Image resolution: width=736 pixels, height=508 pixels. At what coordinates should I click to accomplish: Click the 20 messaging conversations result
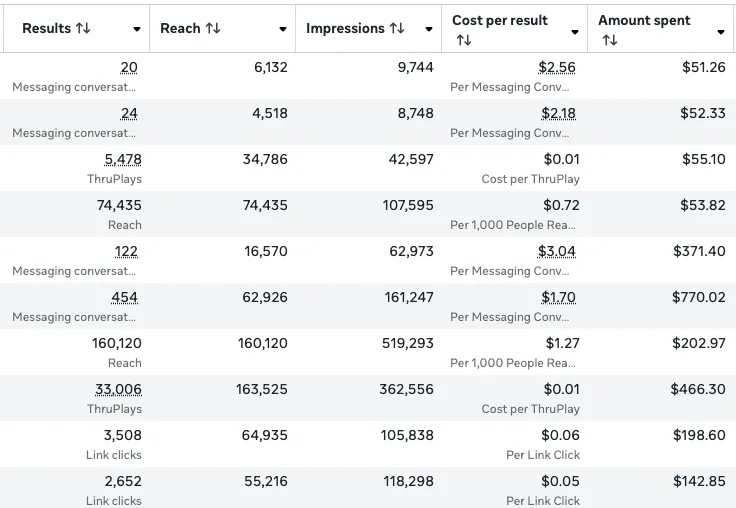tap(129, 68)
